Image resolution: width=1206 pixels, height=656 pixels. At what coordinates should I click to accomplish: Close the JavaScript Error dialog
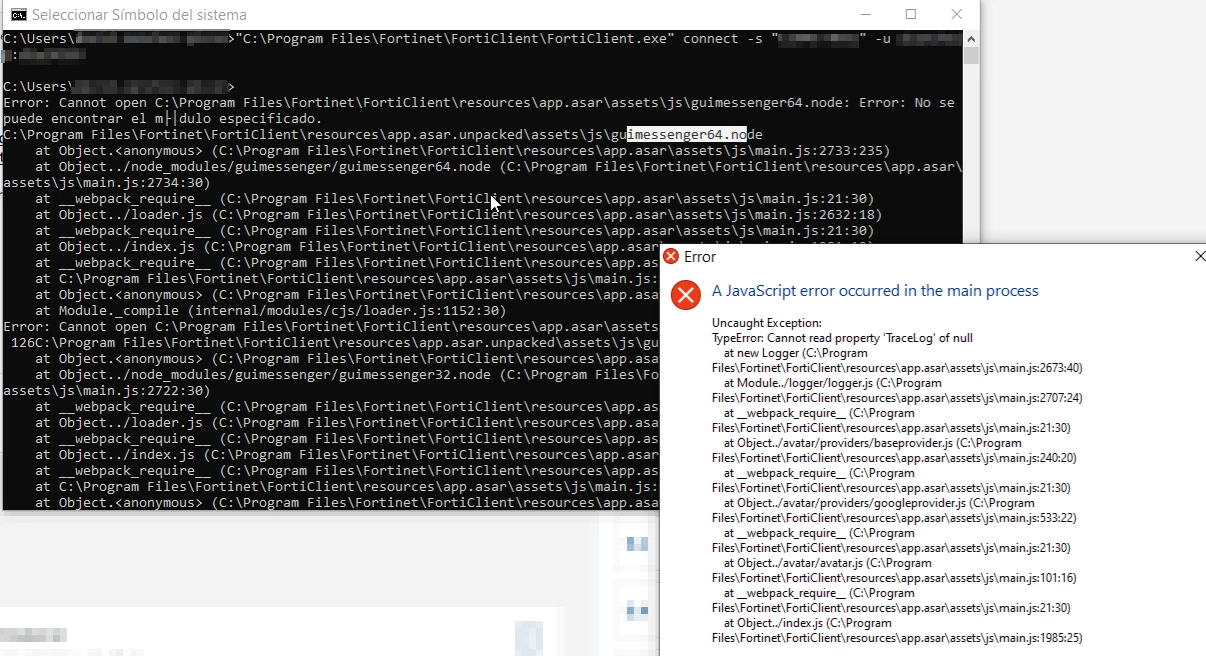[x=1200, y=257]
